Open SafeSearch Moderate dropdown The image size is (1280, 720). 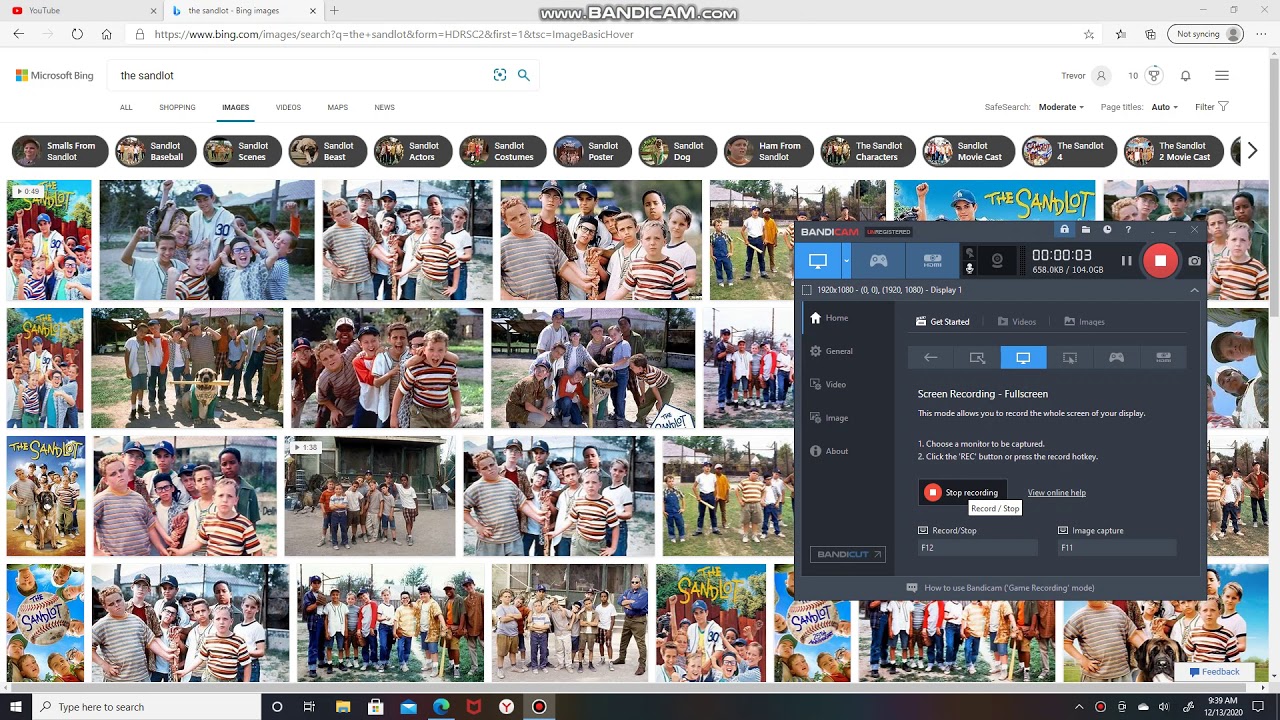tap(1061, 107)
